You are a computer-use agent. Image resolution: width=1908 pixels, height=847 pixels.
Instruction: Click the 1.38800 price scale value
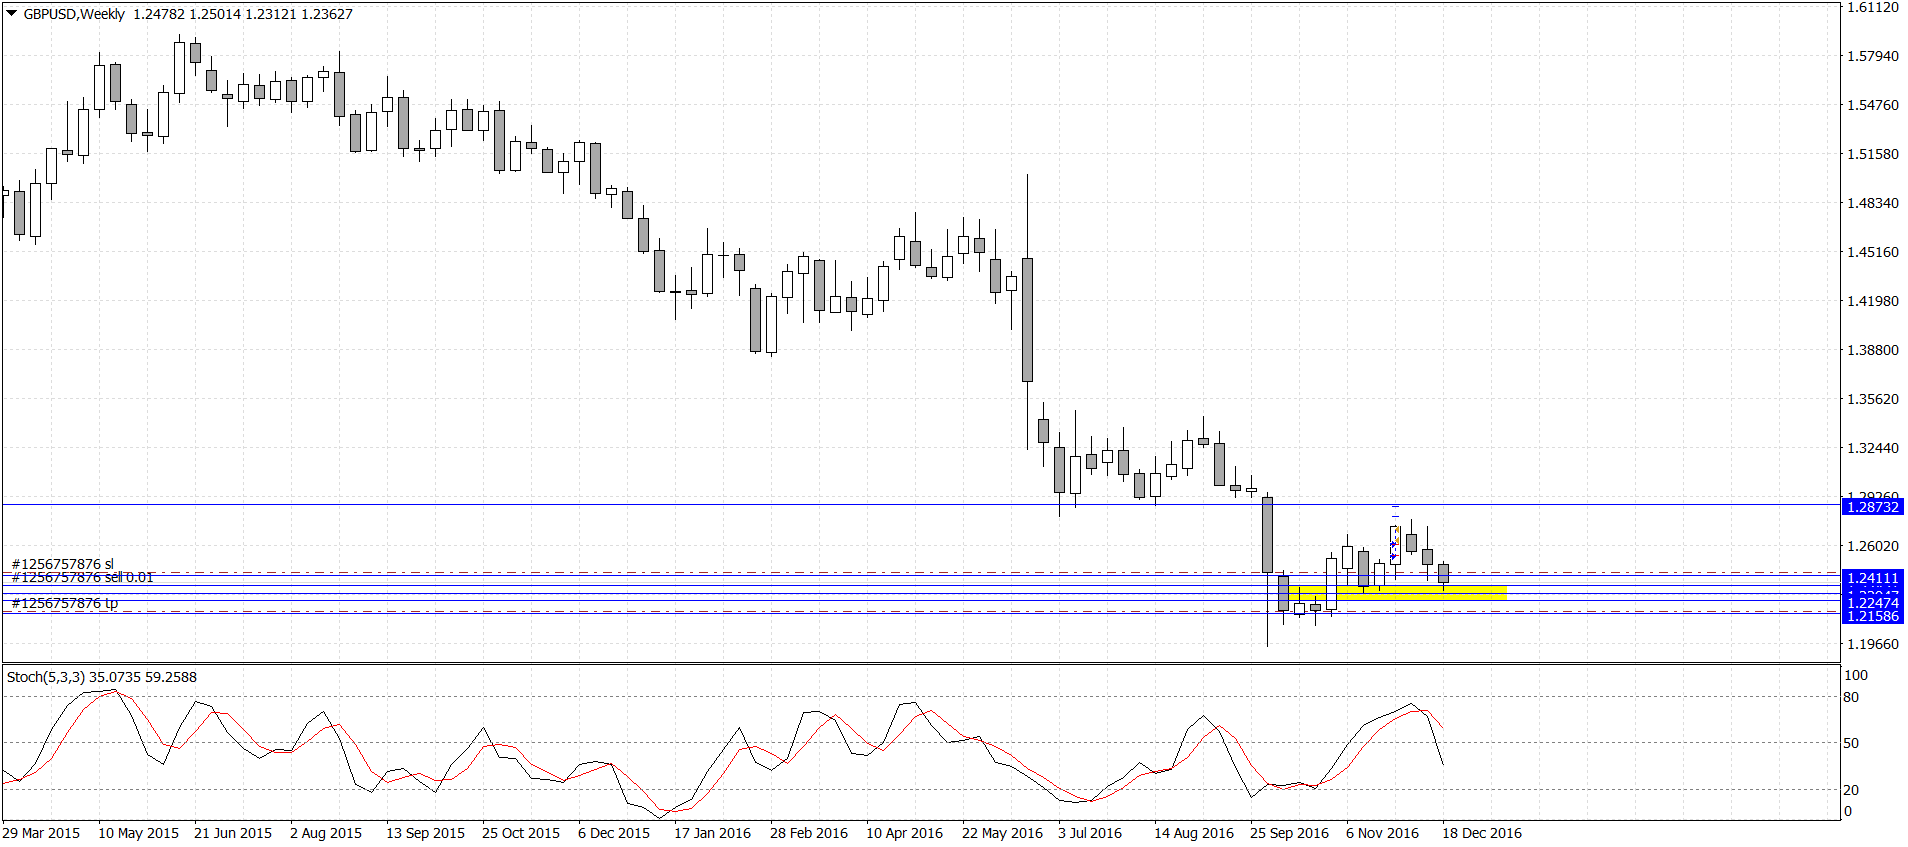1872,350
